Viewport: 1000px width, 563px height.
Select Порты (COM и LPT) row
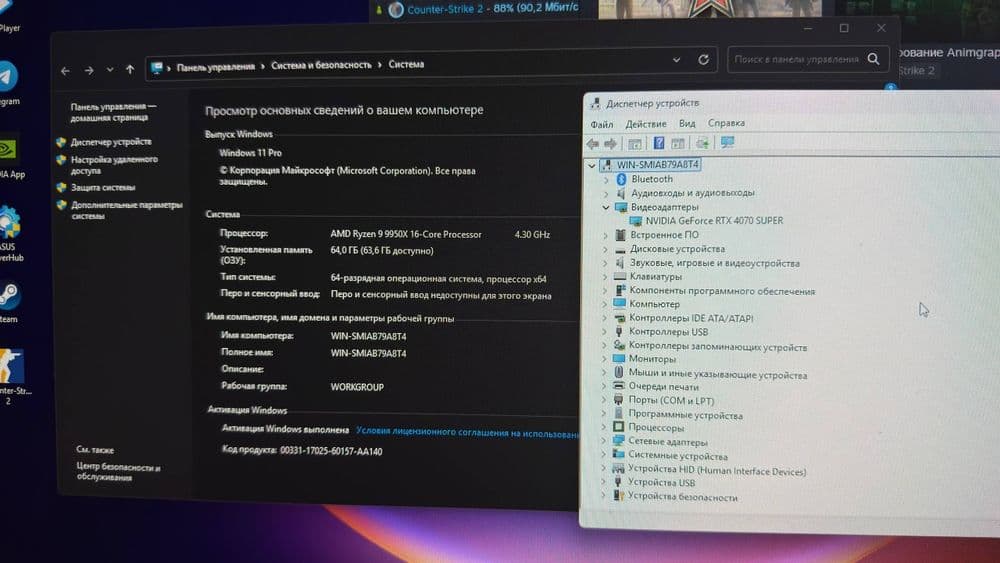pyautogui.click(x=671, y=400)
